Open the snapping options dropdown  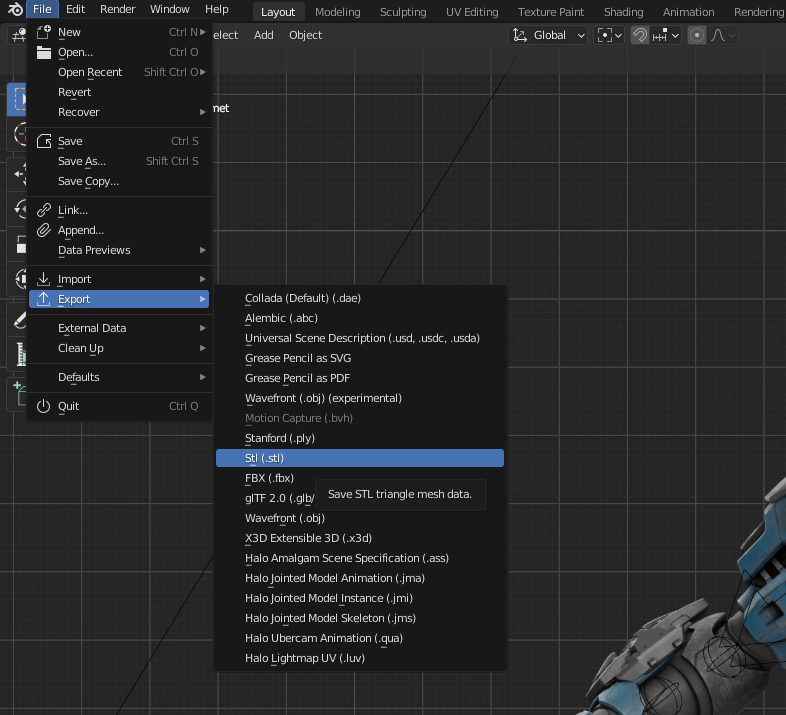pyautogui.click(x=665, y=36)
